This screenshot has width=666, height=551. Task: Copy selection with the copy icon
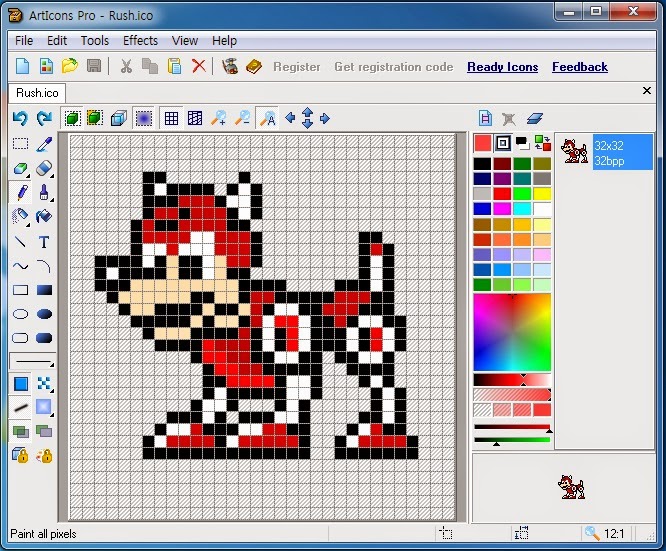(150, 66)
